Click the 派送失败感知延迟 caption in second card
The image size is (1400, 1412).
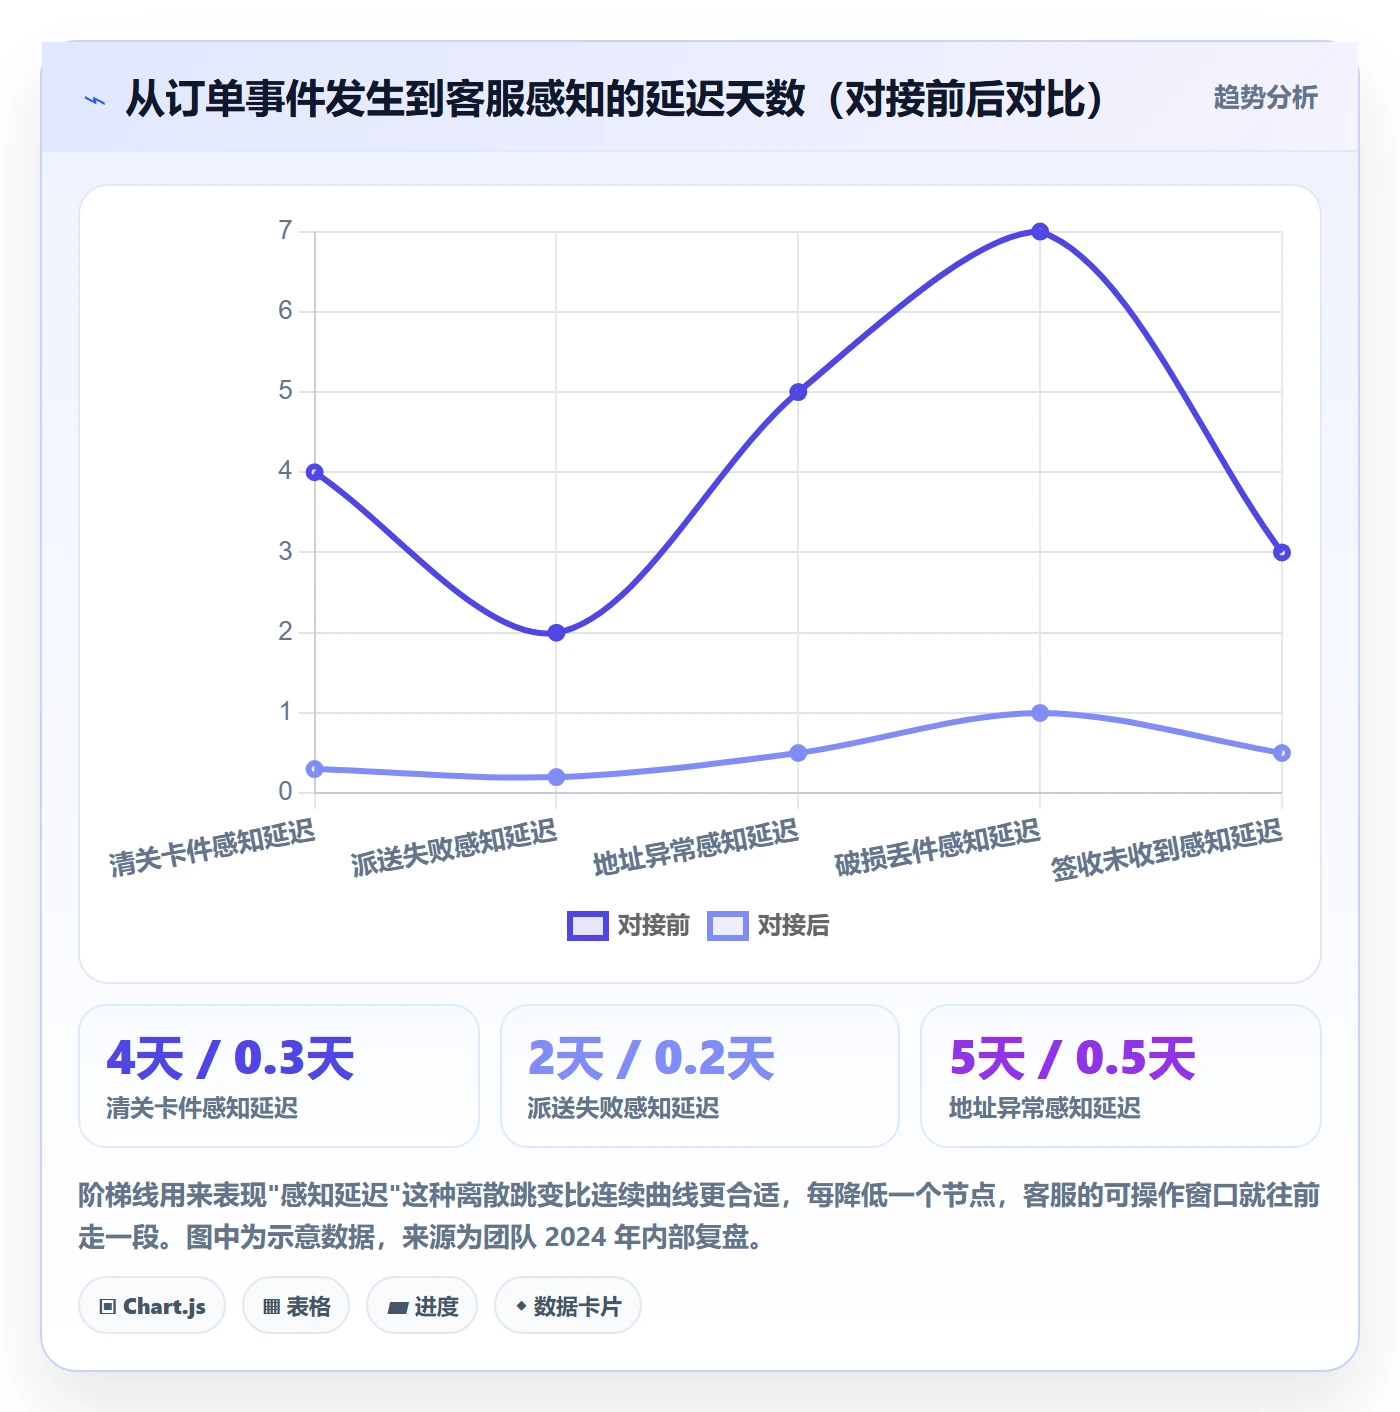coord(623,1108)
